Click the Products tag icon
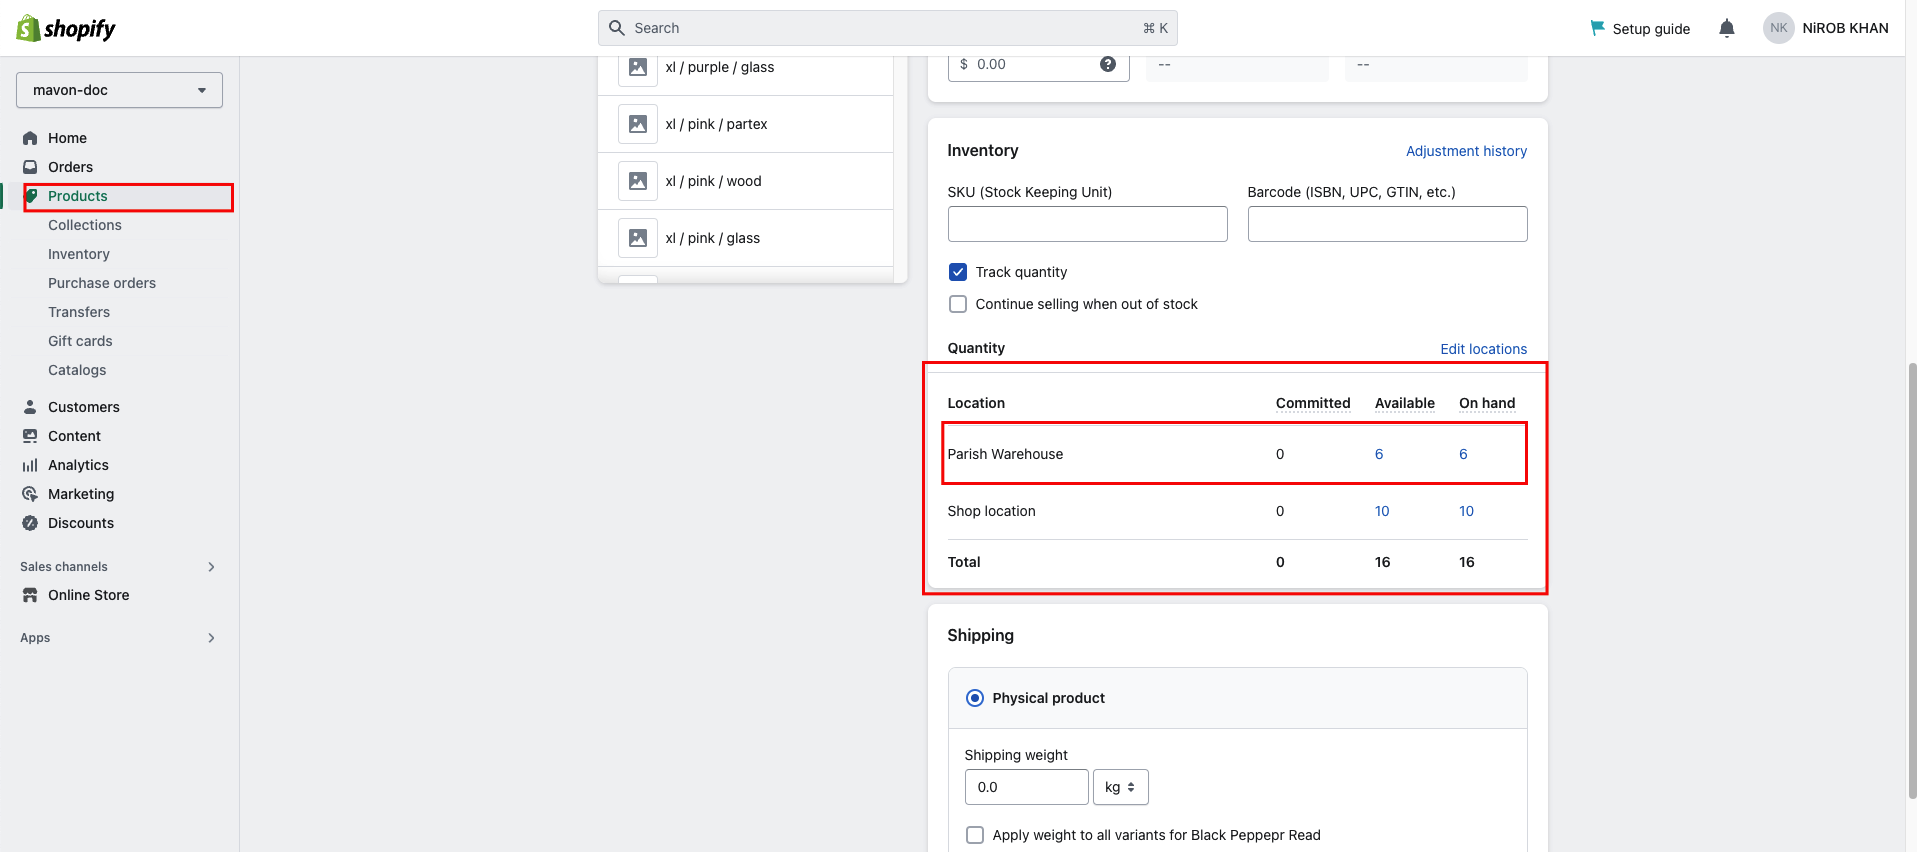1917x852 pixels. [x=31, y=196]
